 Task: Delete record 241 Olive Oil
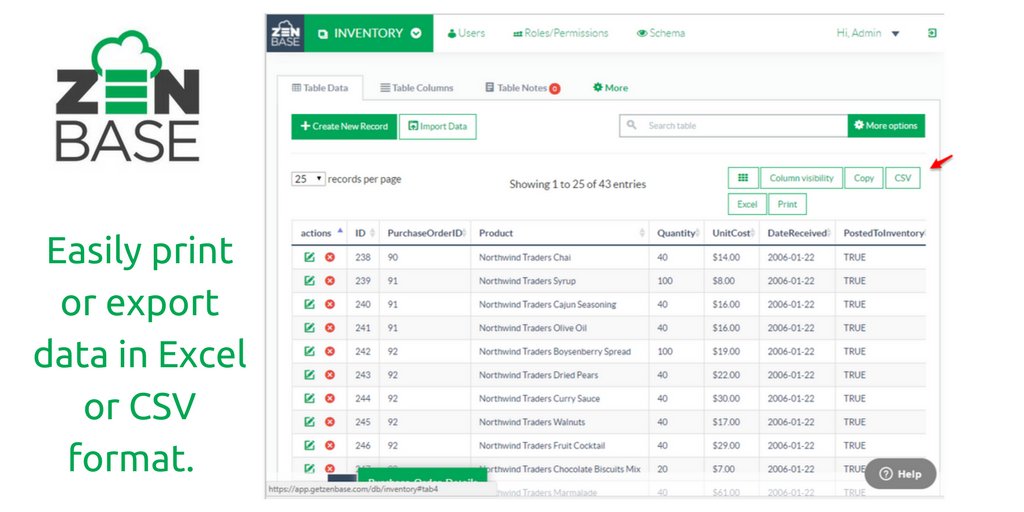(330, 328)
